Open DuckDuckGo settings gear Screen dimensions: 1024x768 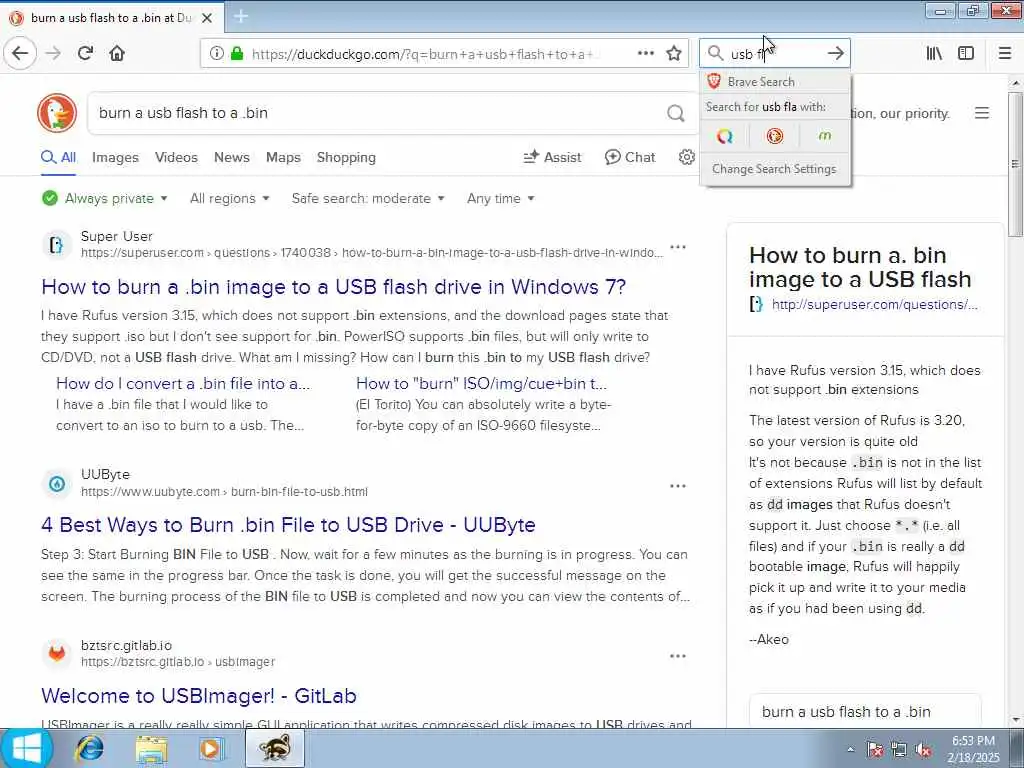[686, 157]
